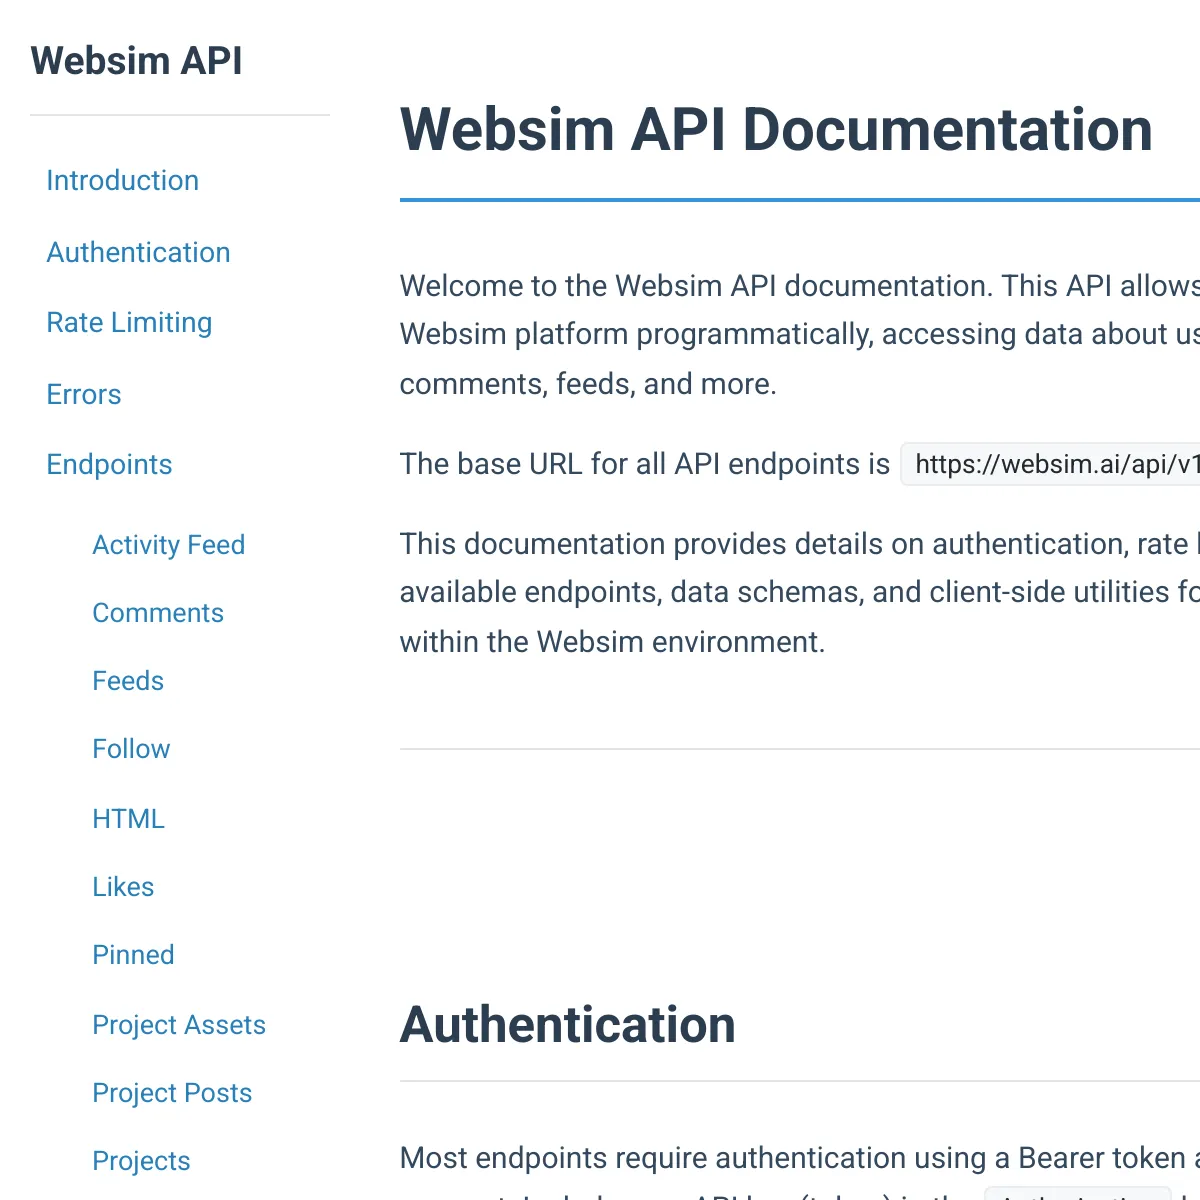
Task: Open the Comments endpoint docs
Action: click(158, 613)
